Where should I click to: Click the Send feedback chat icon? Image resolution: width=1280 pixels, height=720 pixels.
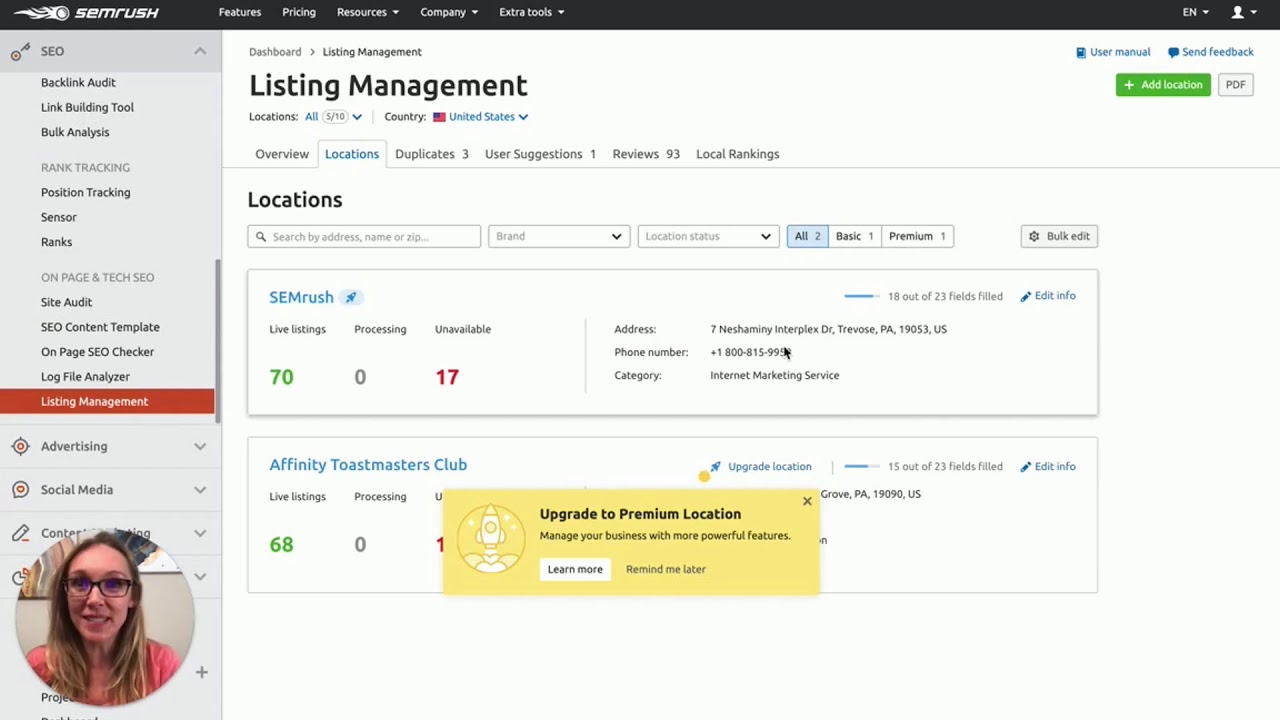click(x=1173, y=52)
